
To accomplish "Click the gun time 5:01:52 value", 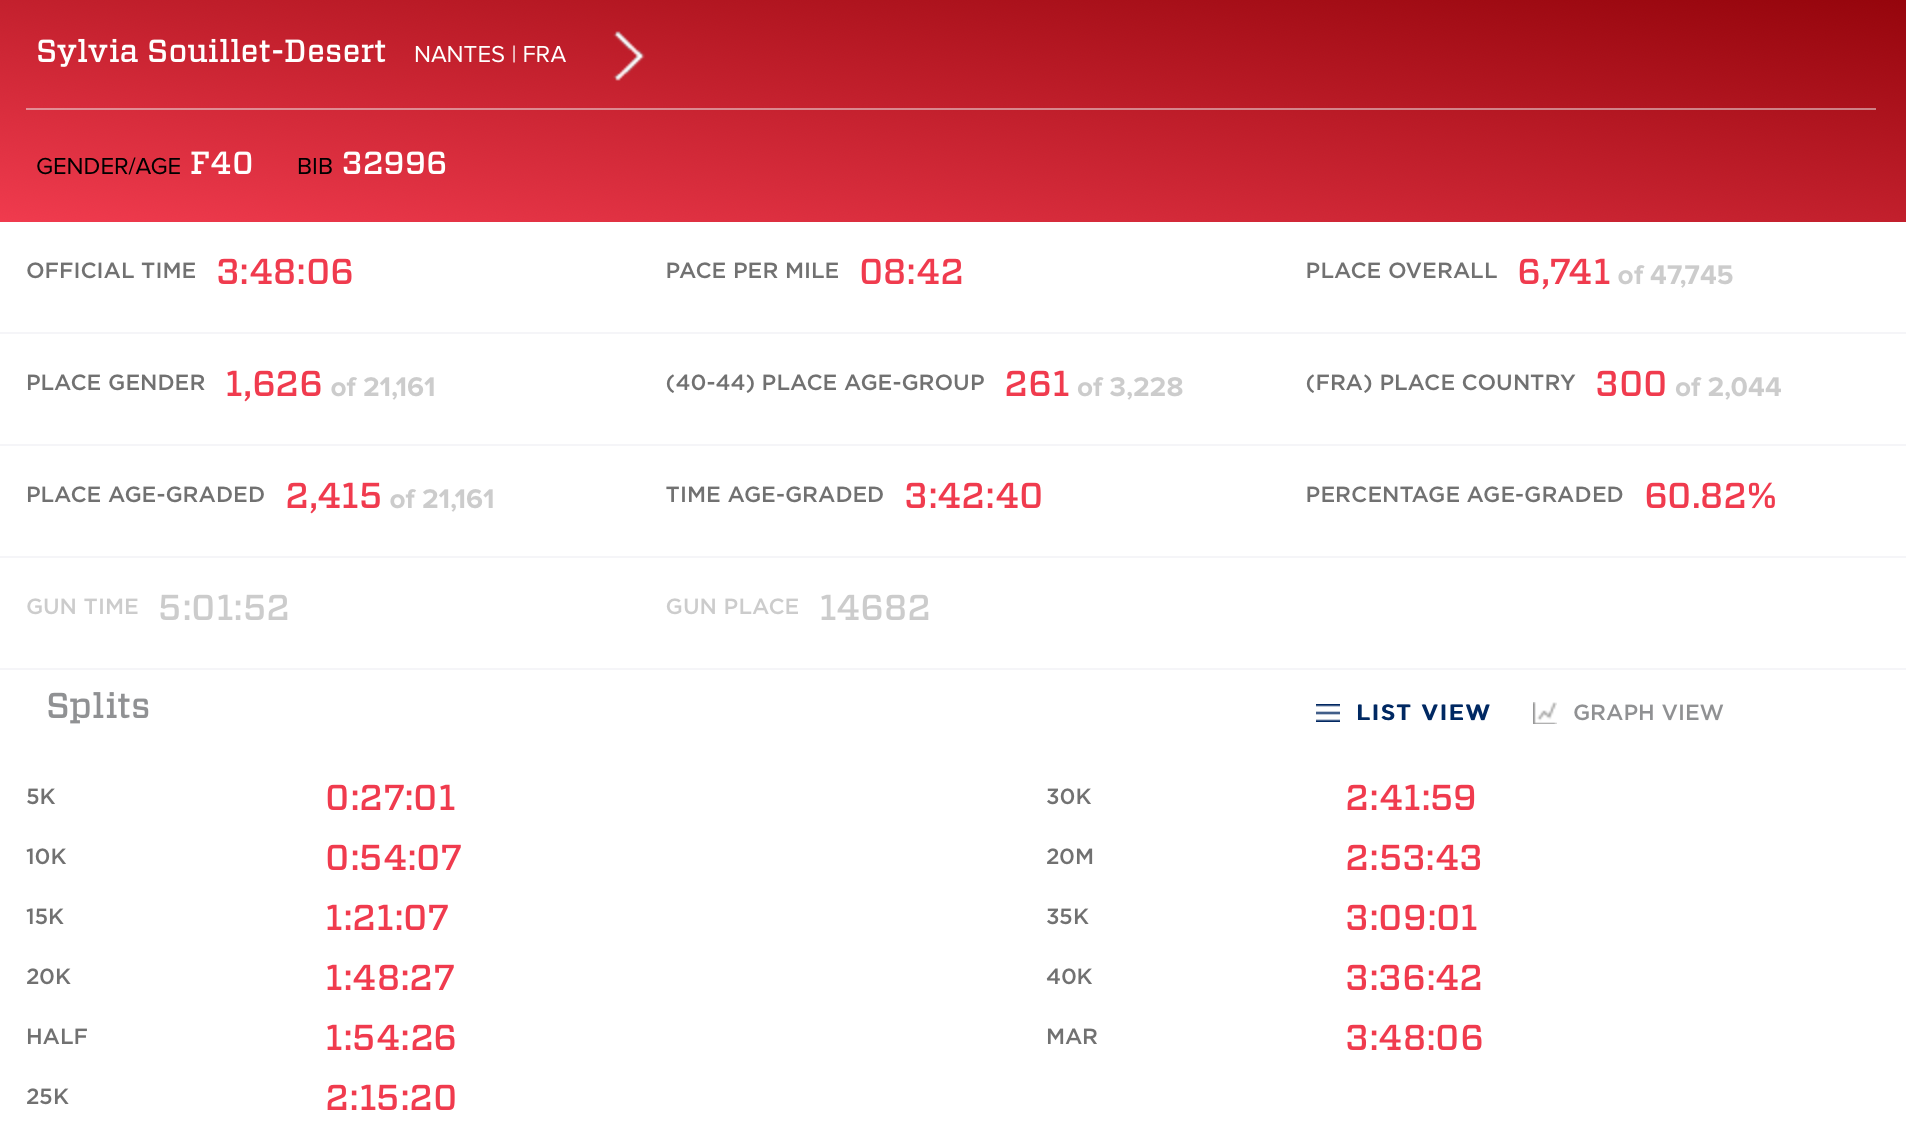I will pyautogui.click(x=224, y=608).
